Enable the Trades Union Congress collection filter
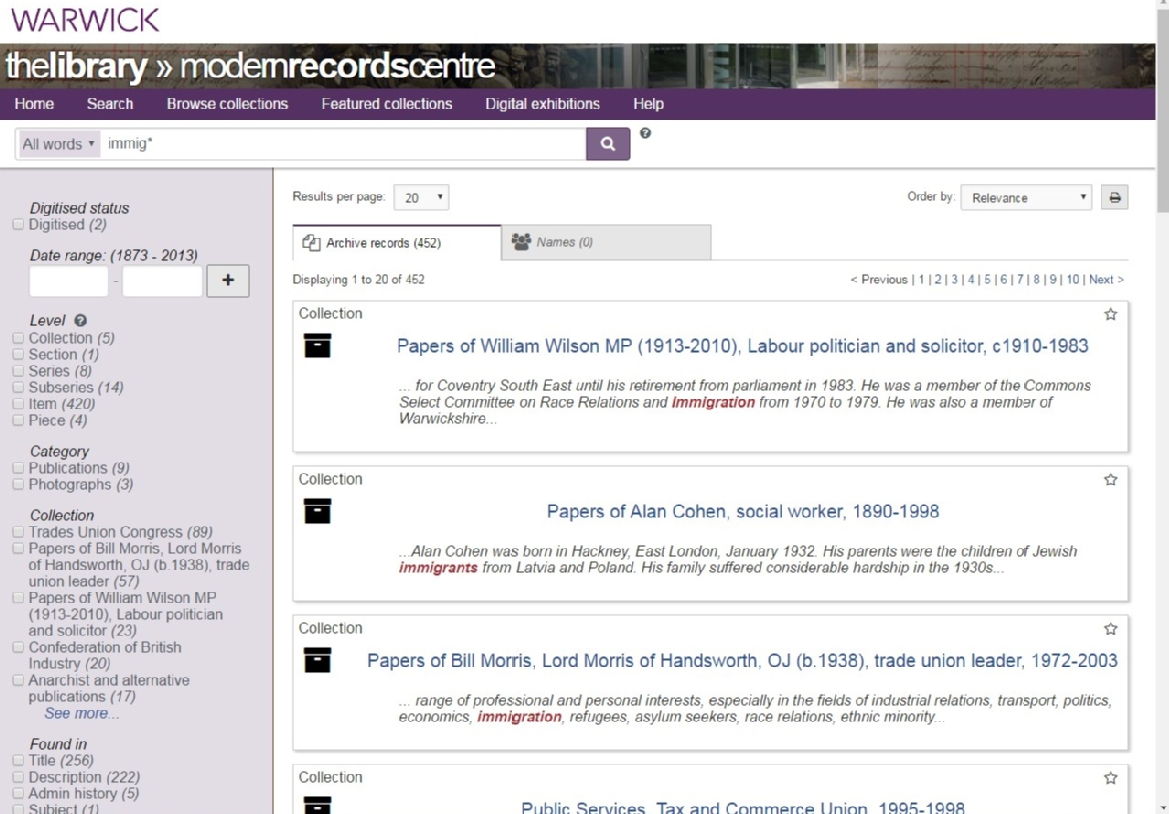Viewport: 1169px width, 814px height. [18, 533]
